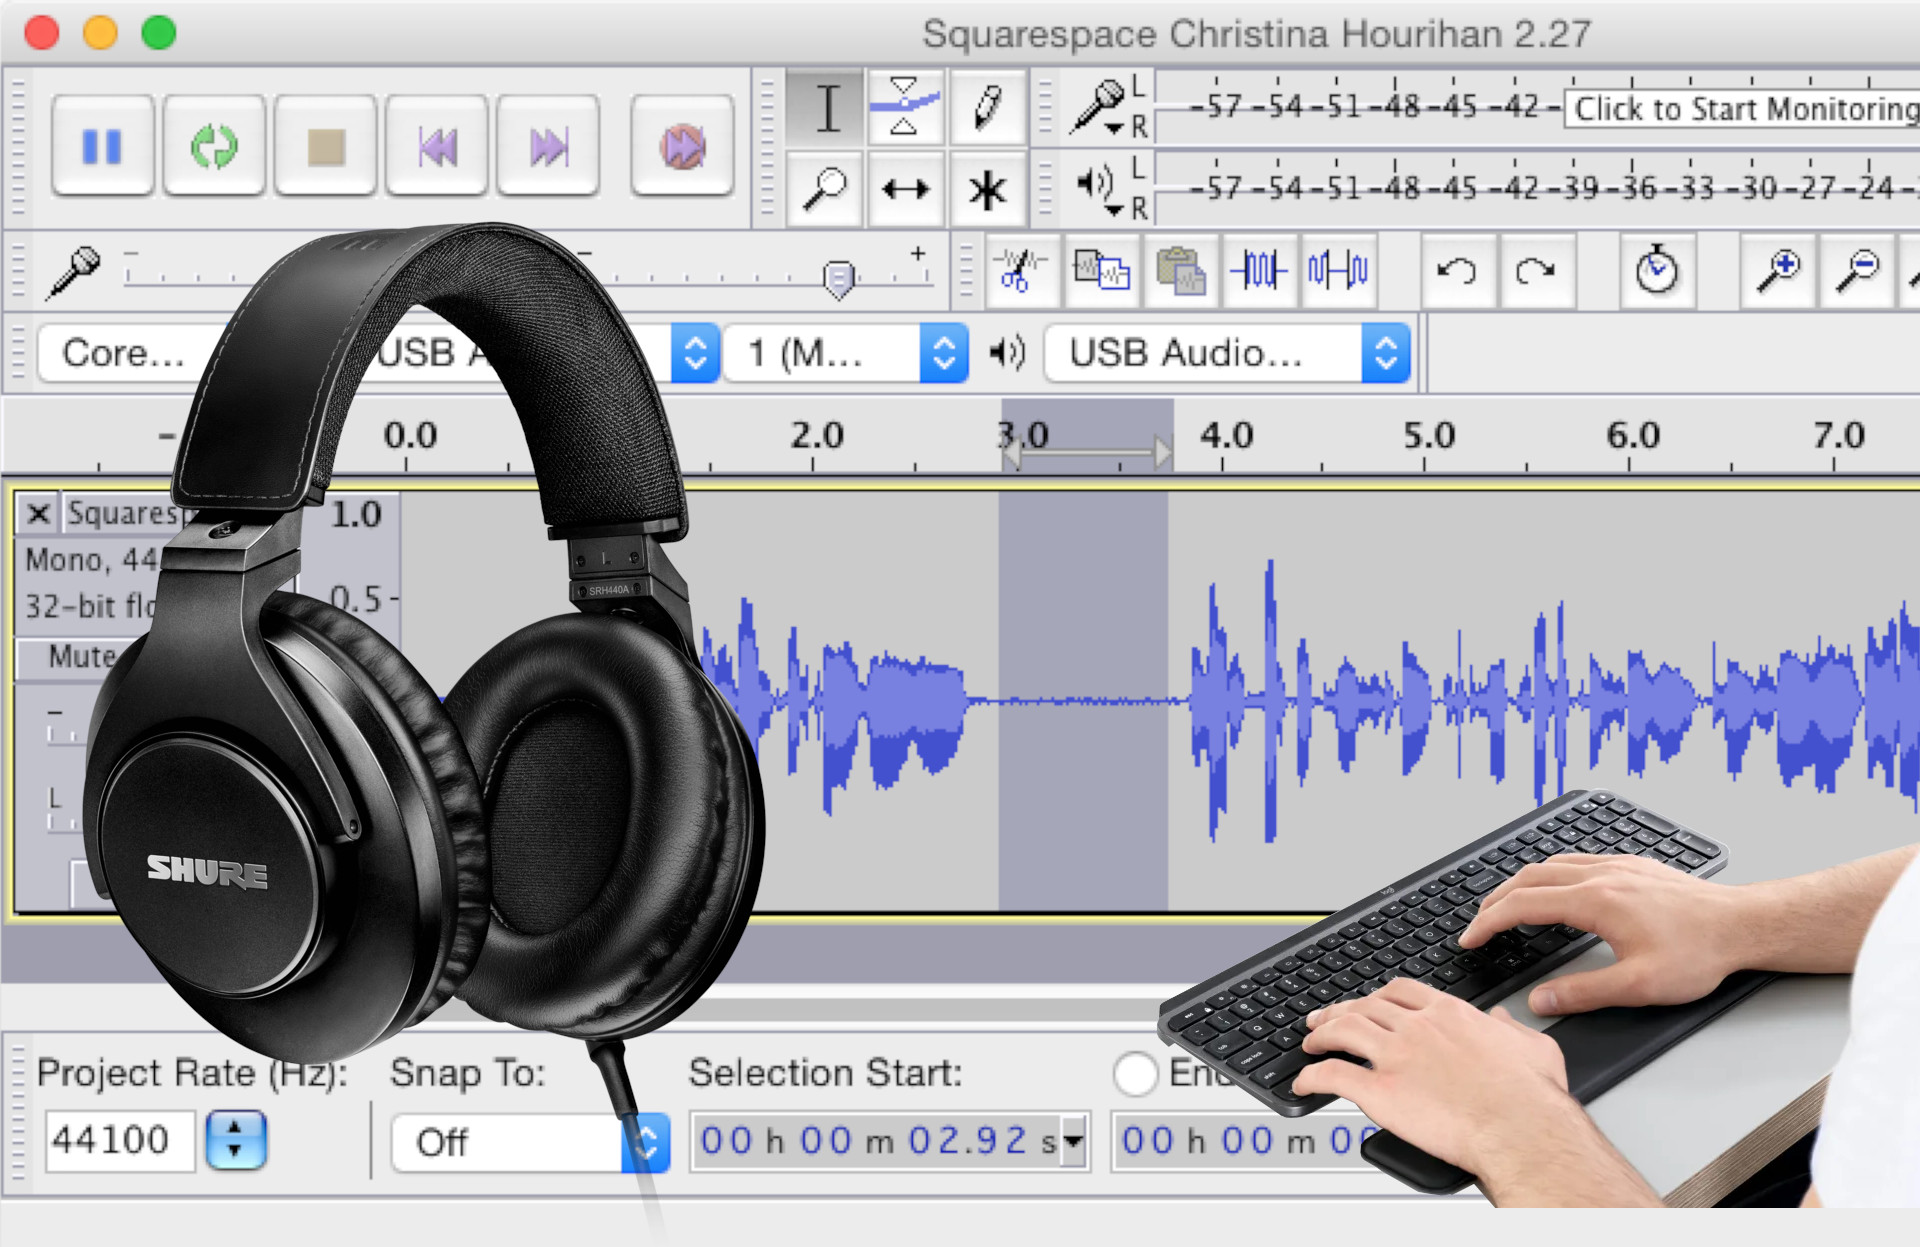Click the Copy icon in edit toolbar
Viewport: 1920px width, 1247px height.
(1101, 271)
